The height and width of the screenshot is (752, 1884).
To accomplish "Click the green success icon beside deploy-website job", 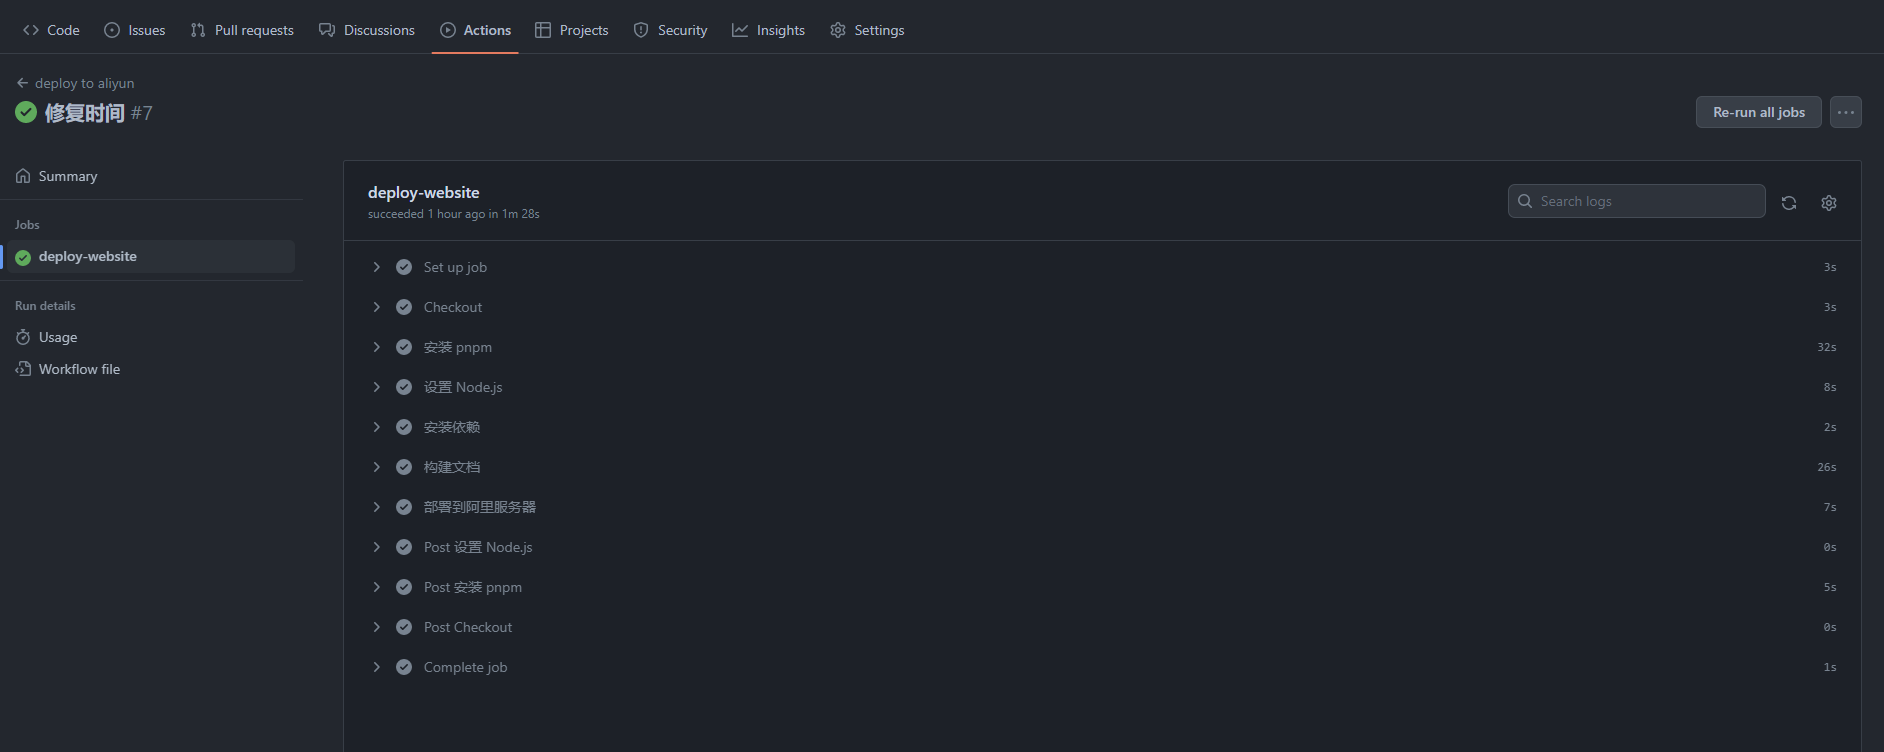I will pyautogui.click(x=23, y=257).
